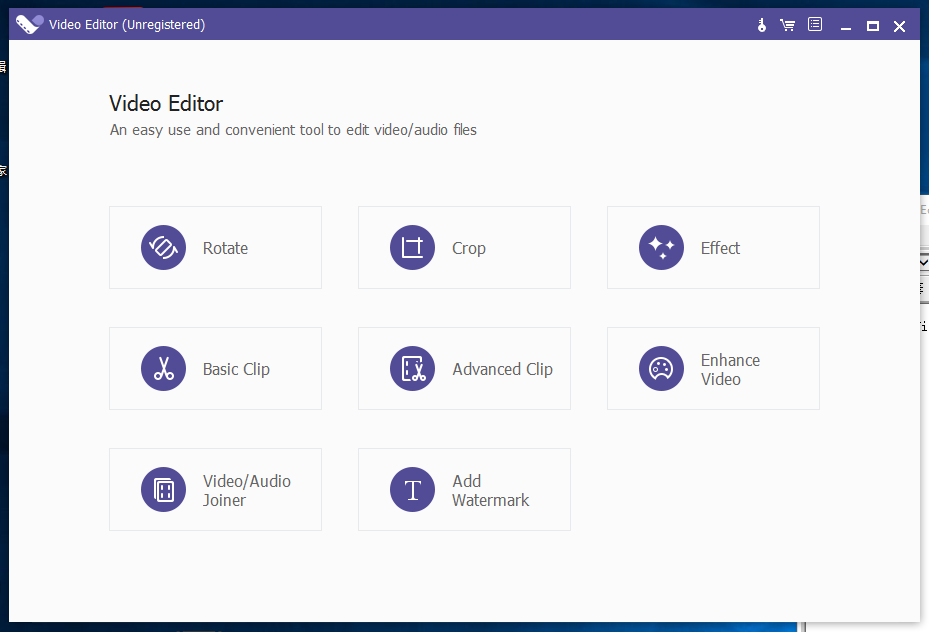Click the Enhance Video palette icon

661,368
